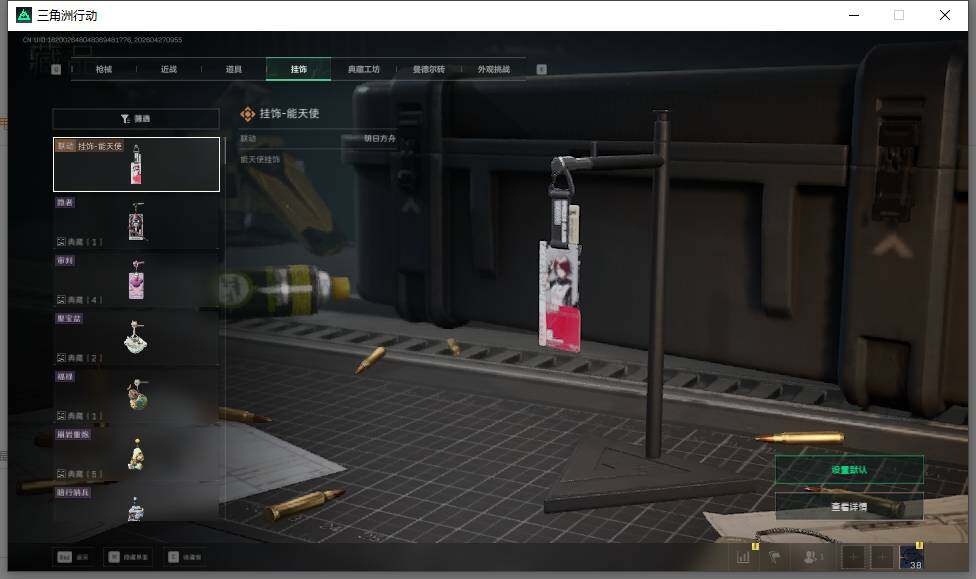Switch to the 近战 tab
This screenshot has height=579, width=976.
tap(169, 70)
